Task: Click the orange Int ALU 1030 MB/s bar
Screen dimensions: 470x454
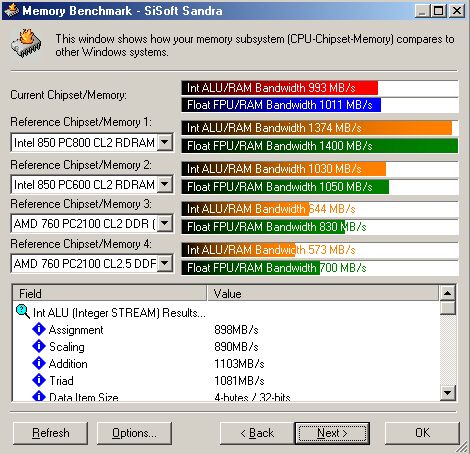Action: (284, 169)
